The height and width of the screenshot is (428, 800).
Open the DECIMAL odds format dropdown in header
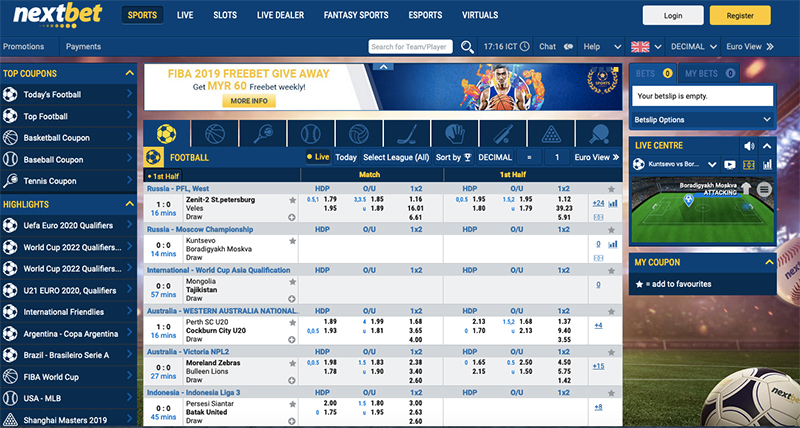click(693, 46)
